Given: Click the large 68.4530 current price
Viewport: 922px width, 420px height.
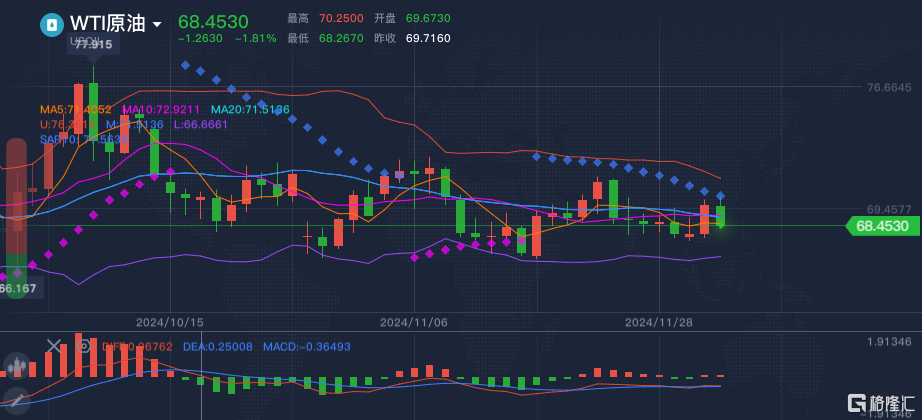Looking at the screenshot, I should click(x=213, y=22).
